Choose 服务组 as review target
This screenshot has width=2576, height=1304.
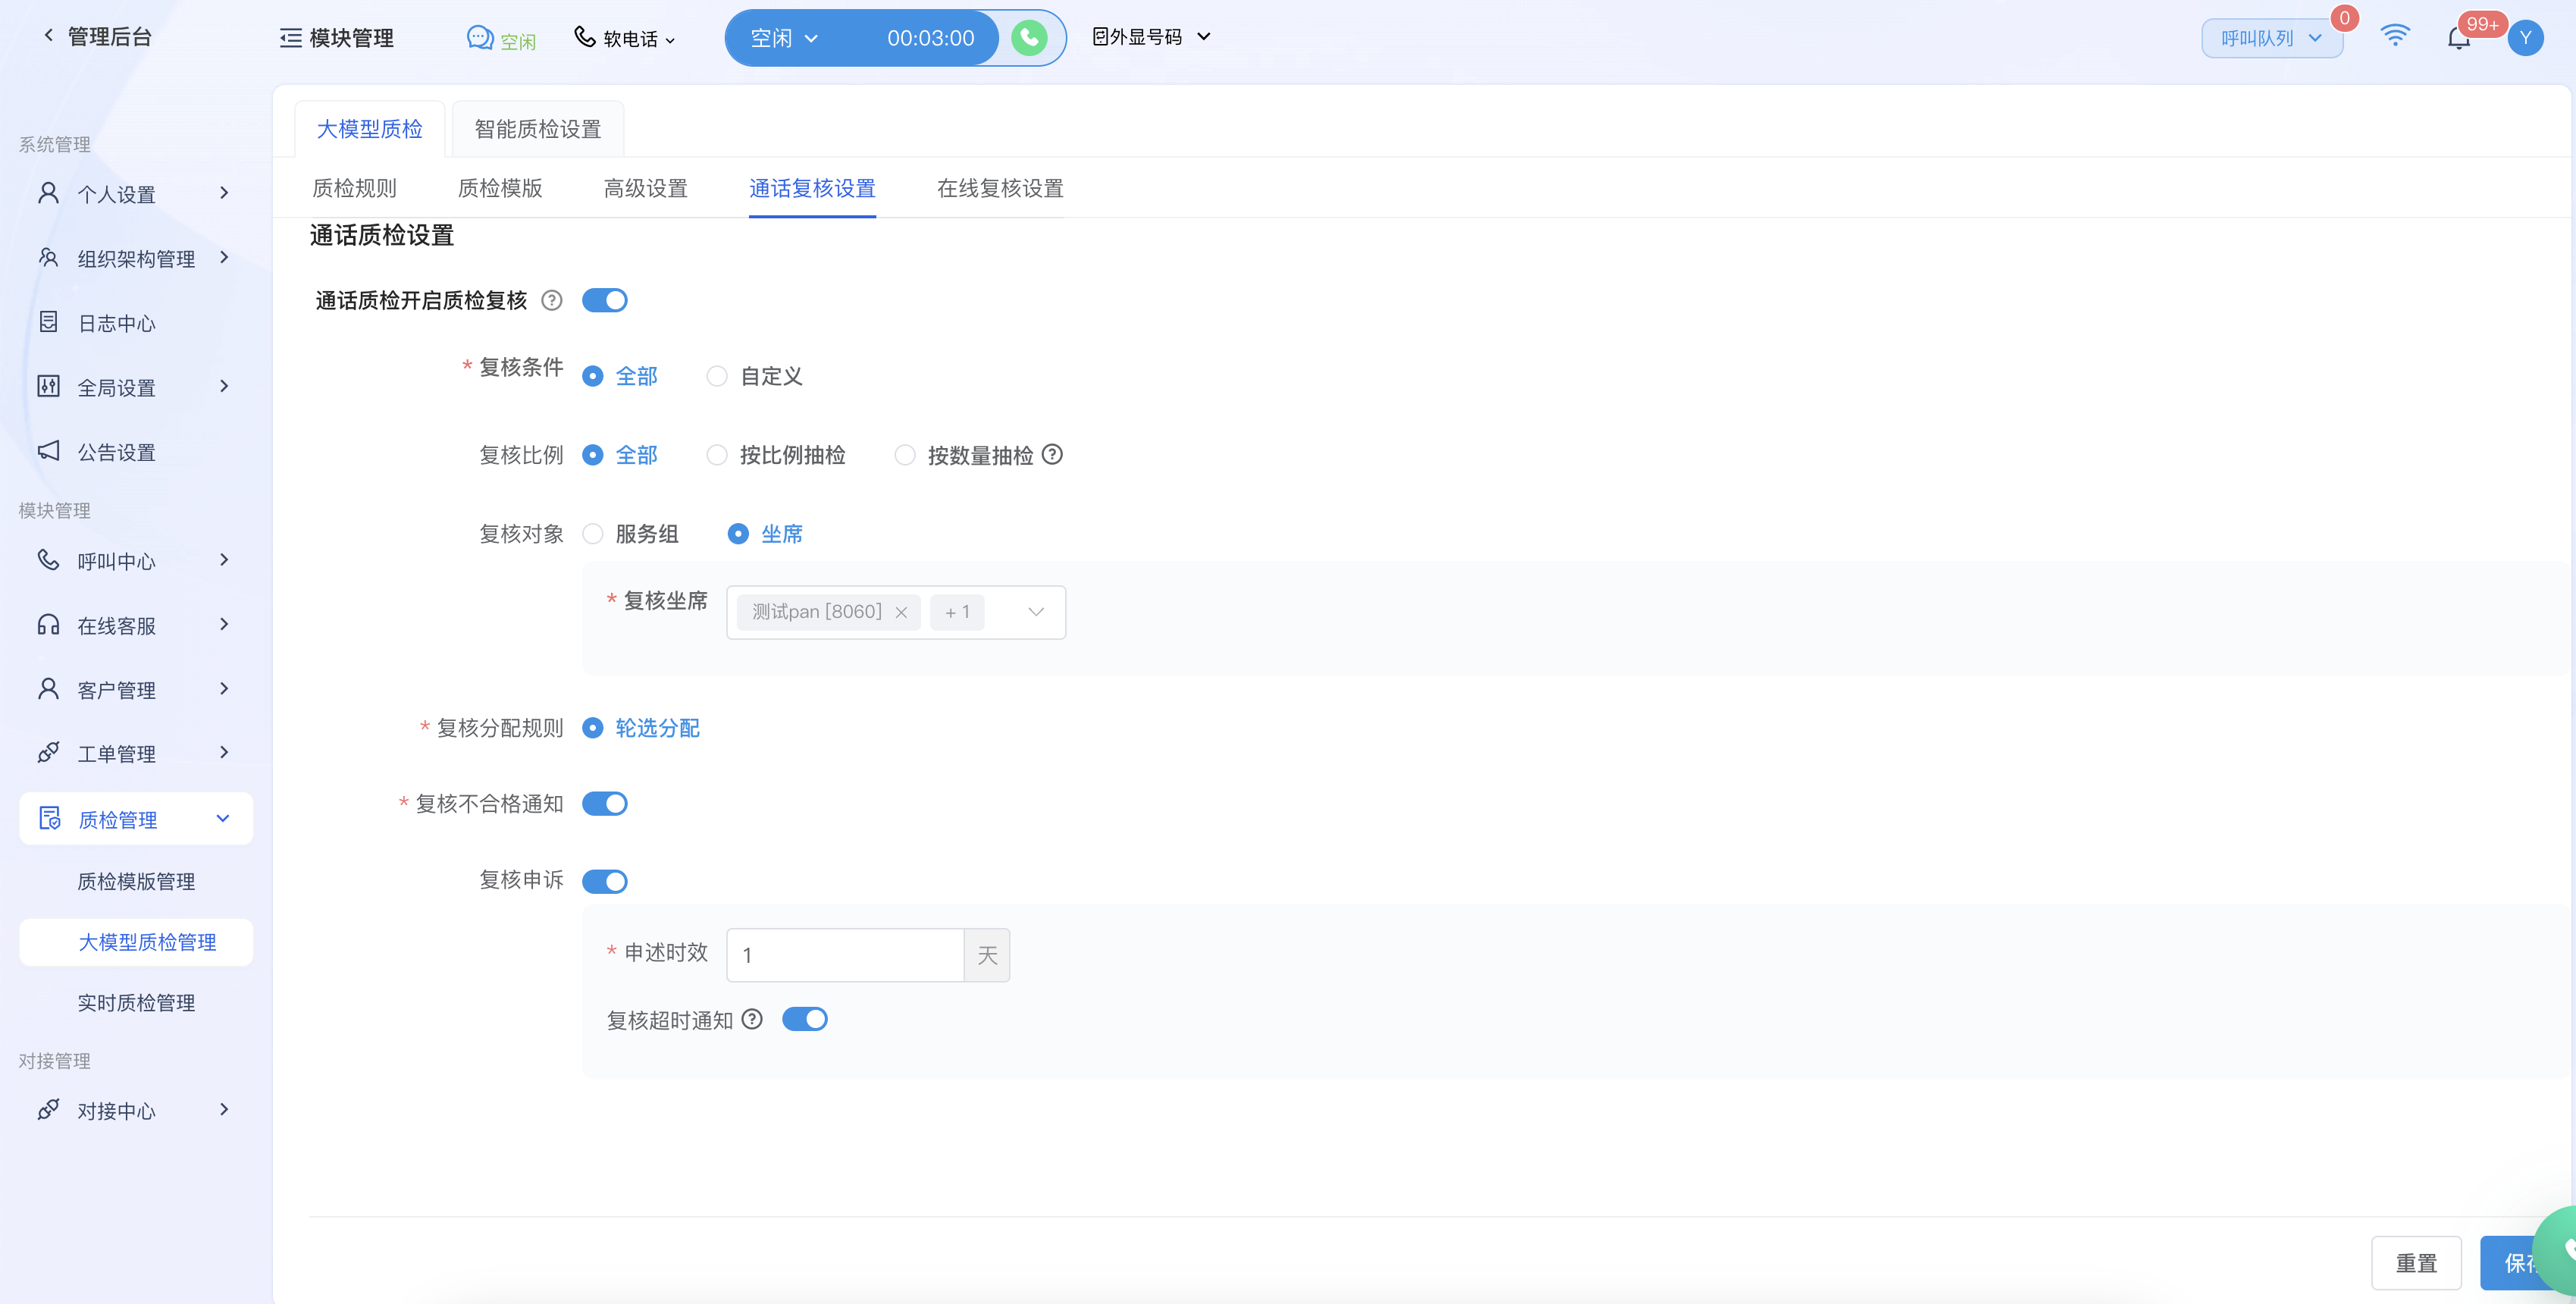click(x=593, y=534)
